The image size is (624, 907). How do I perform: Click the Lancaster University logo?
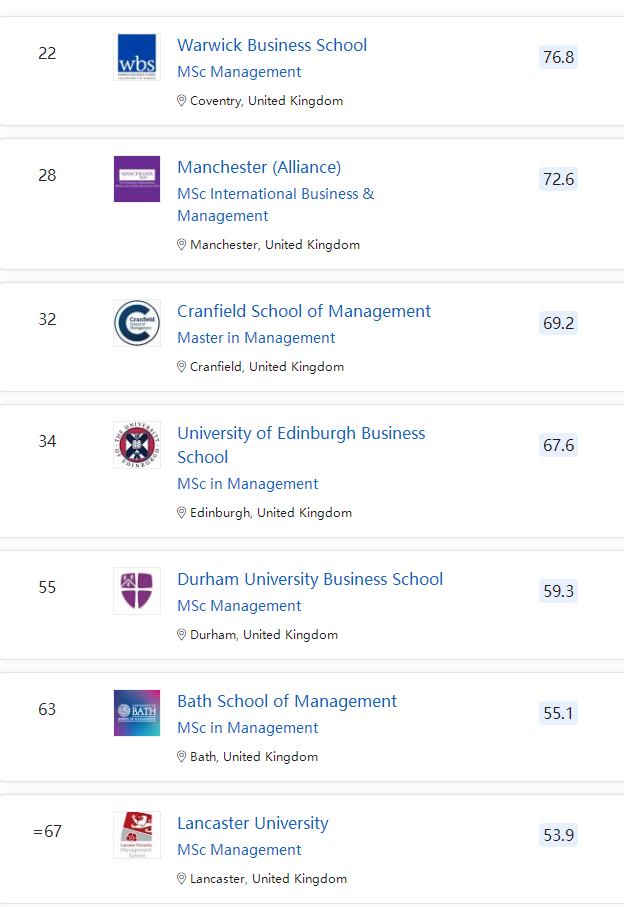[x=137, y=835]
